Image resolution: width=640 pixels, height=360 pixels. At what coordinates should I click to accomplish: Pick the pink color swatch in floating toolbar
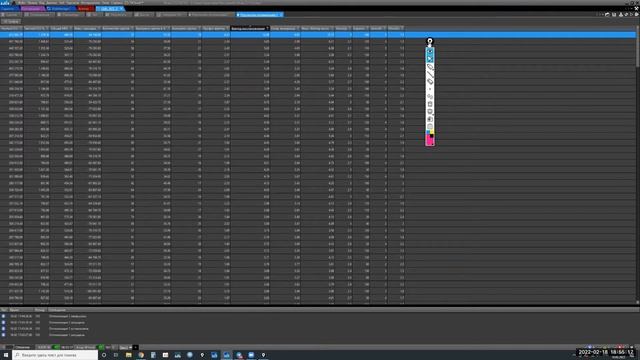click(x=430, y=141)
